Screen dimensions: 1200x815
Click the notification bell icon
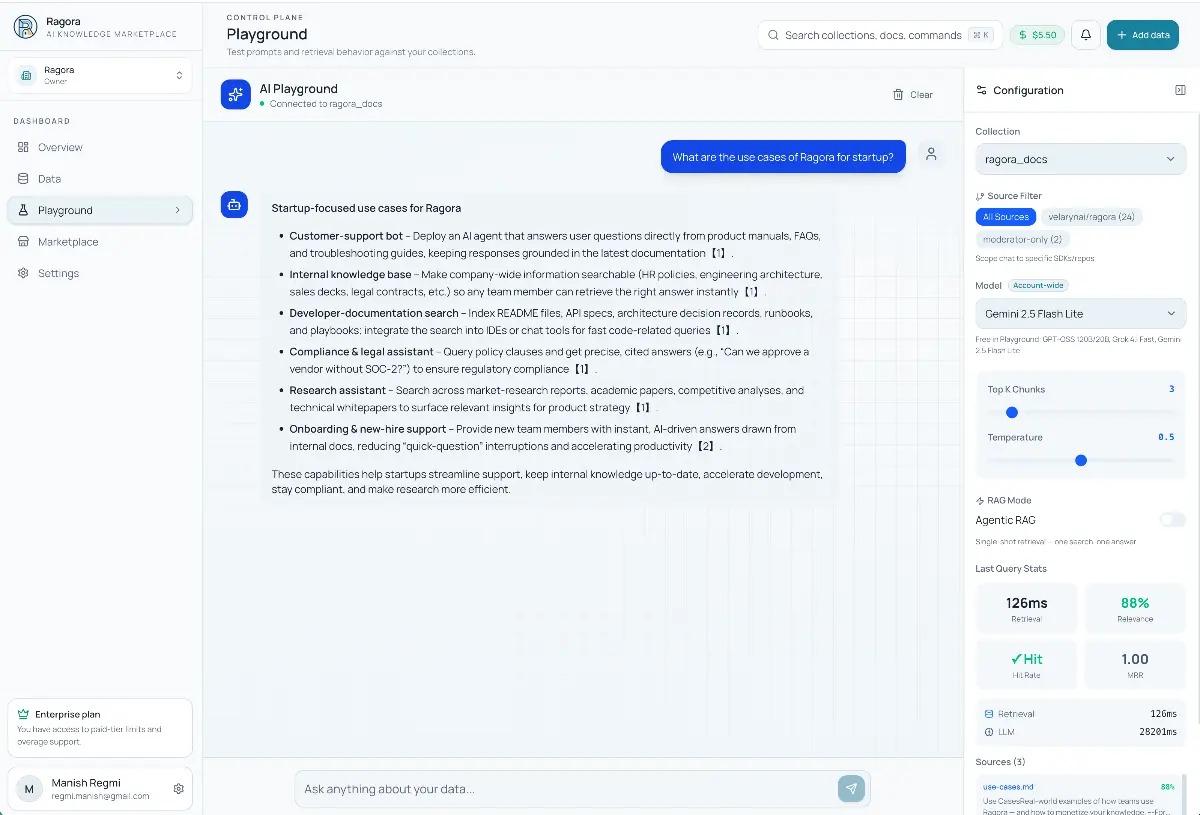(x=1086, y=35)
